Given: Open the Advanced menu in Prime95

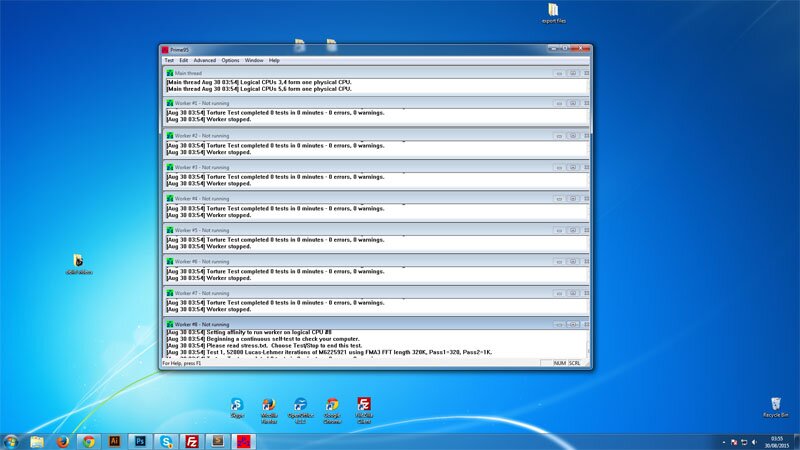Looking at the screenshot, I should 205,60.
